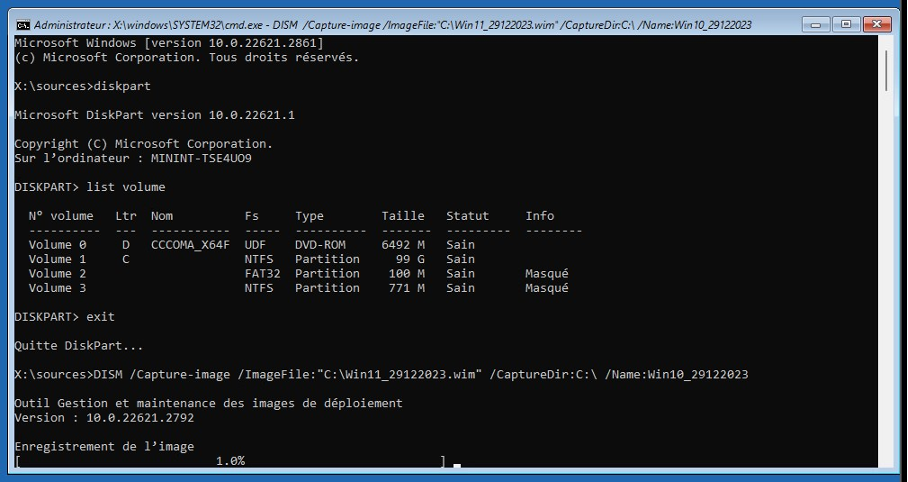This screenshot has width=908, height=482.
Task: Minimize the command prompt window
Action: pos(817,24)
